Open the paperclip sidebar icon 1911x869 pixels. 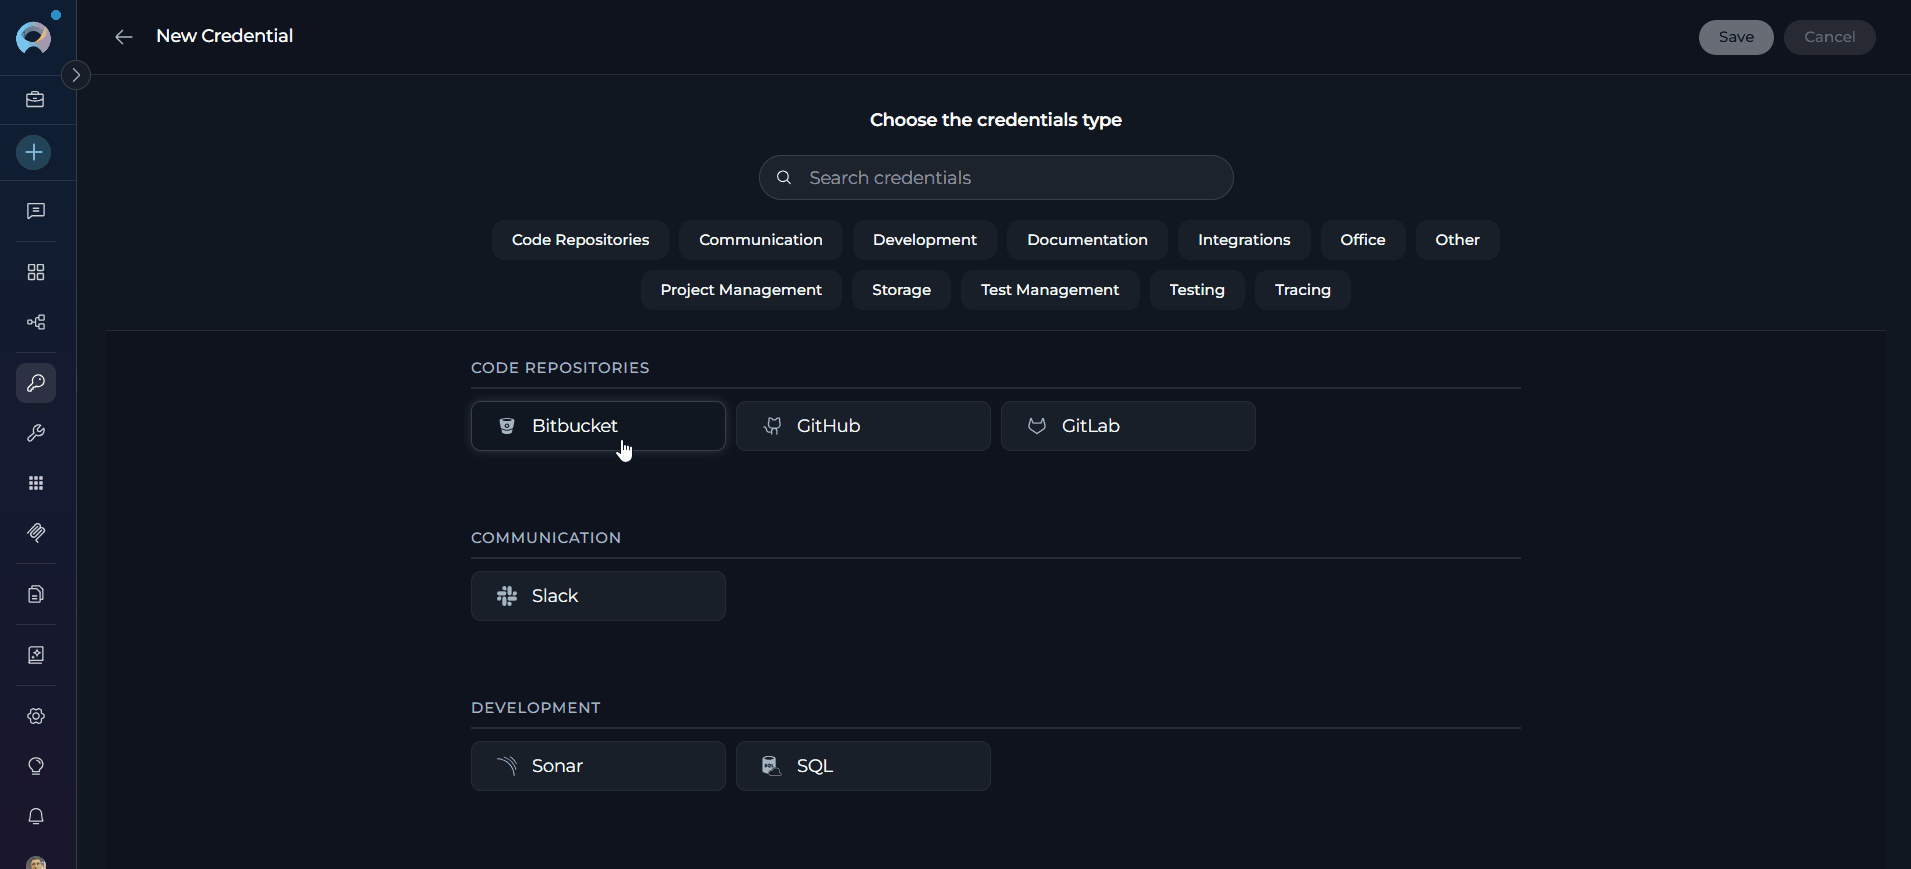tap(36, 533)
